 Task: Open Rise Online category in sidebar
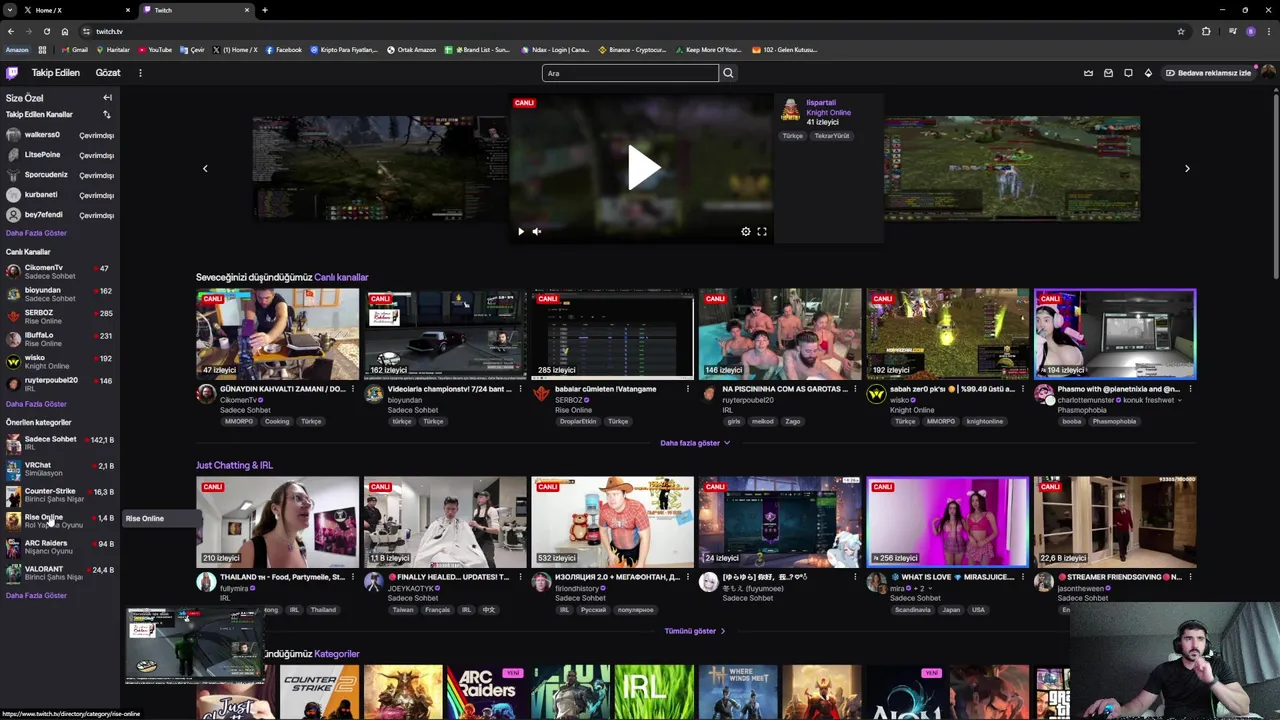[x=60, y=520]
